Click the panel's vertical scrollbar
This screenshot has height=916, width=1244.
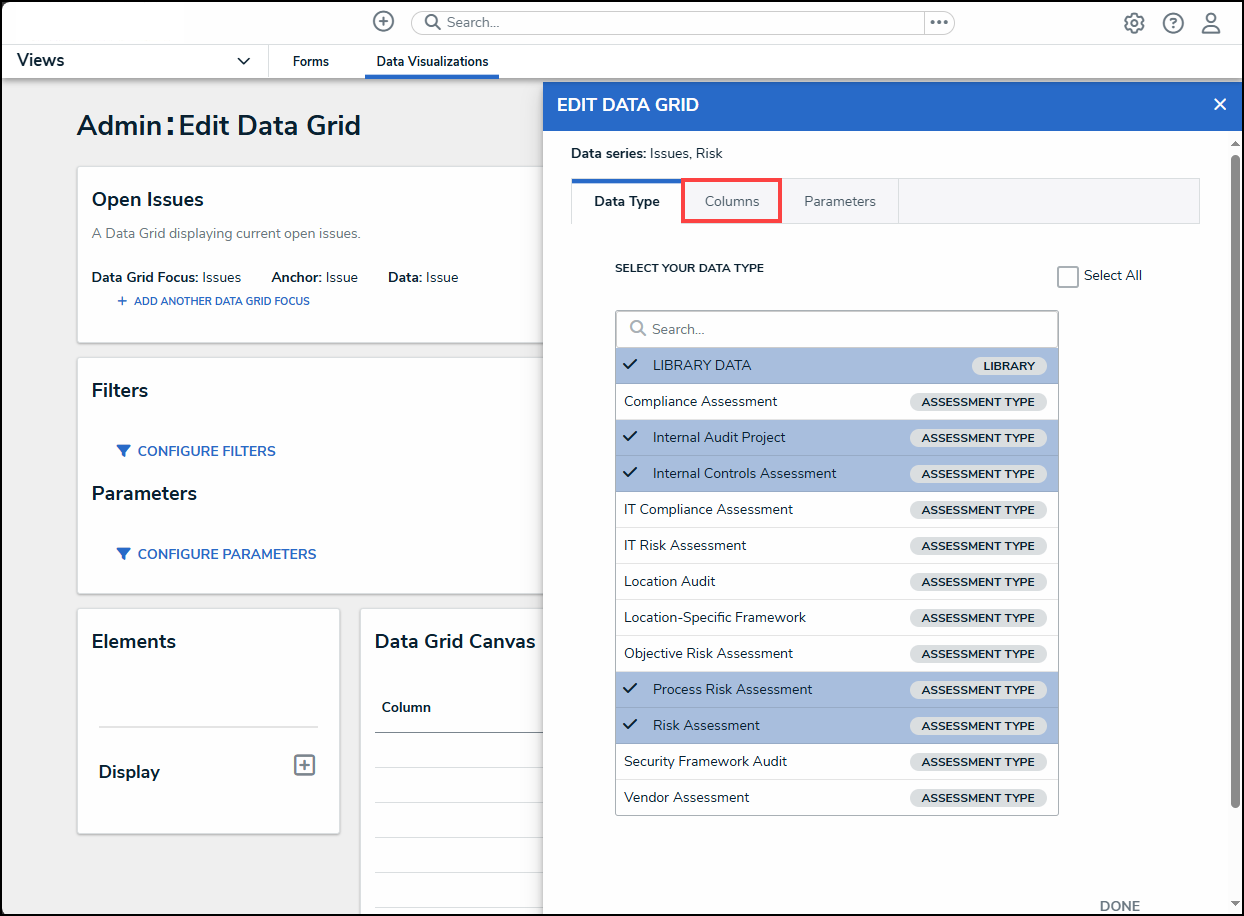click(x=1235, y=480)
